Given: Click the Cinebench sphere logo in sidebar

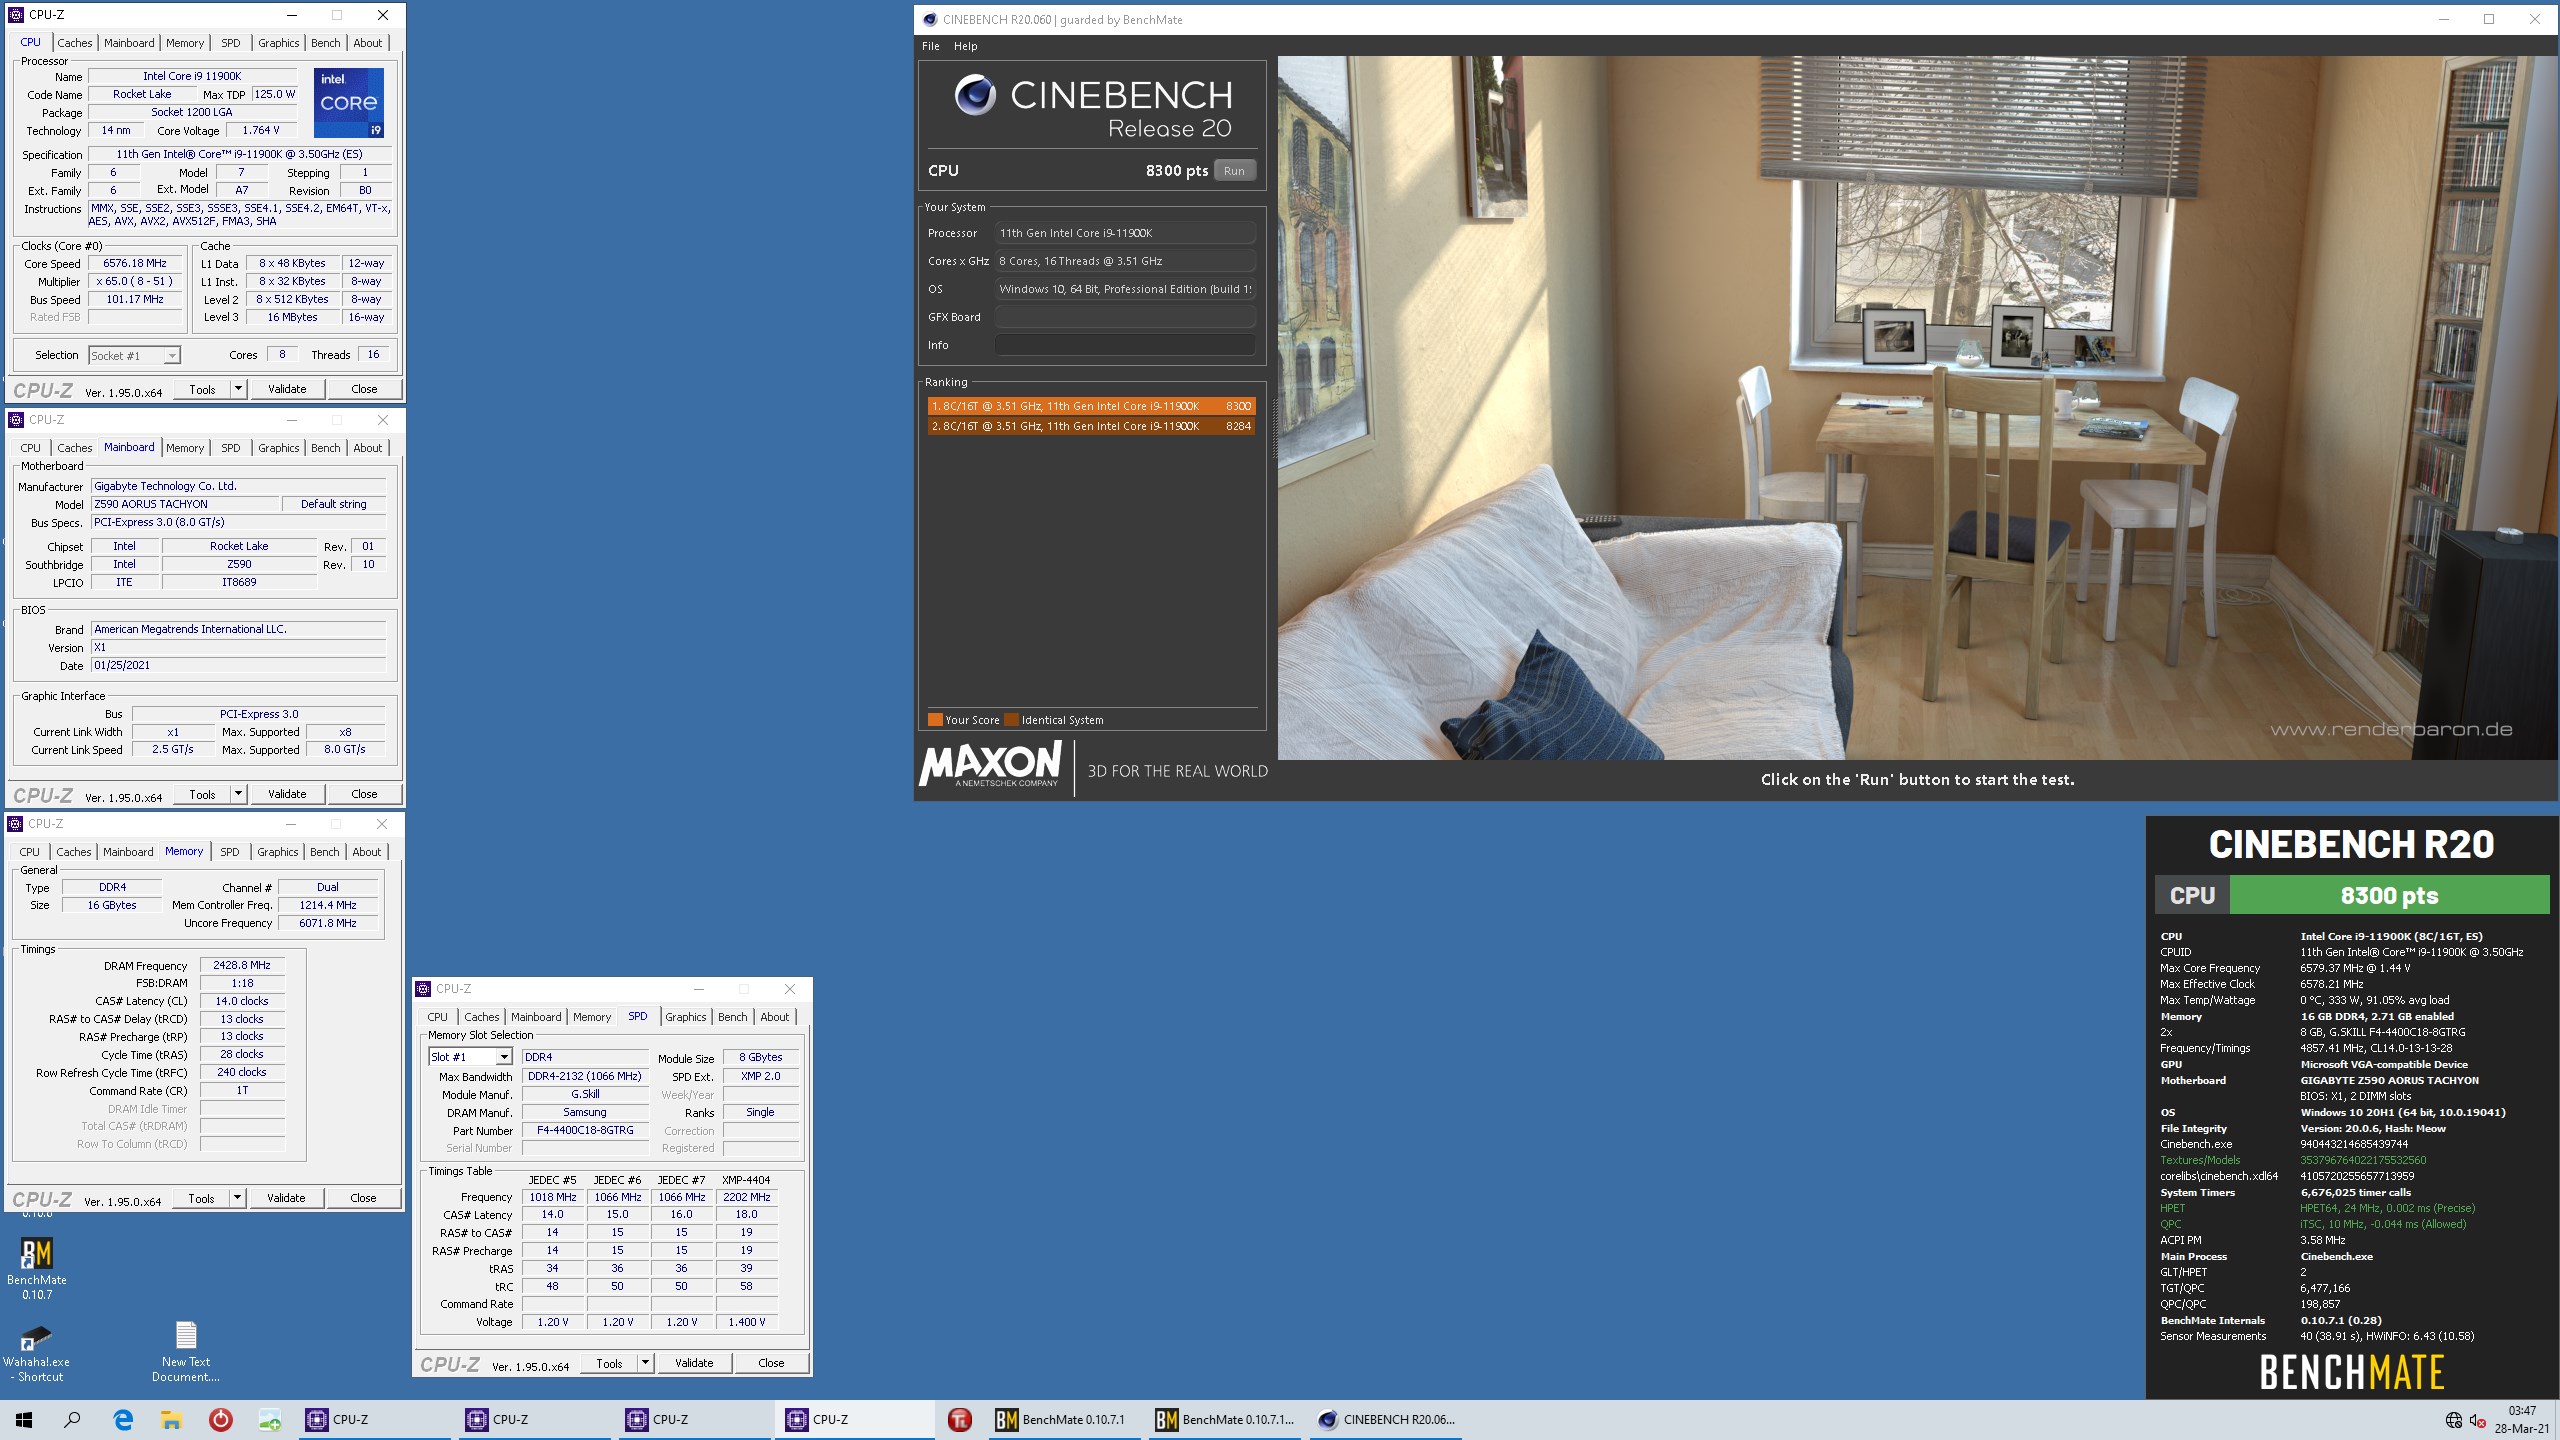Looking at the screenshot, I should pyautogui.click(x=974, y=95).
